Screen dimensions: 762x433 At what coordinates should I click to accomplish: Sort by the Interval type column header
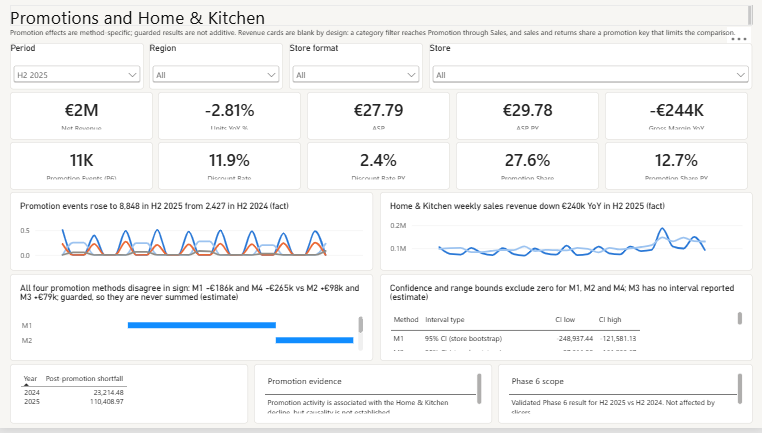pos(445,319)
